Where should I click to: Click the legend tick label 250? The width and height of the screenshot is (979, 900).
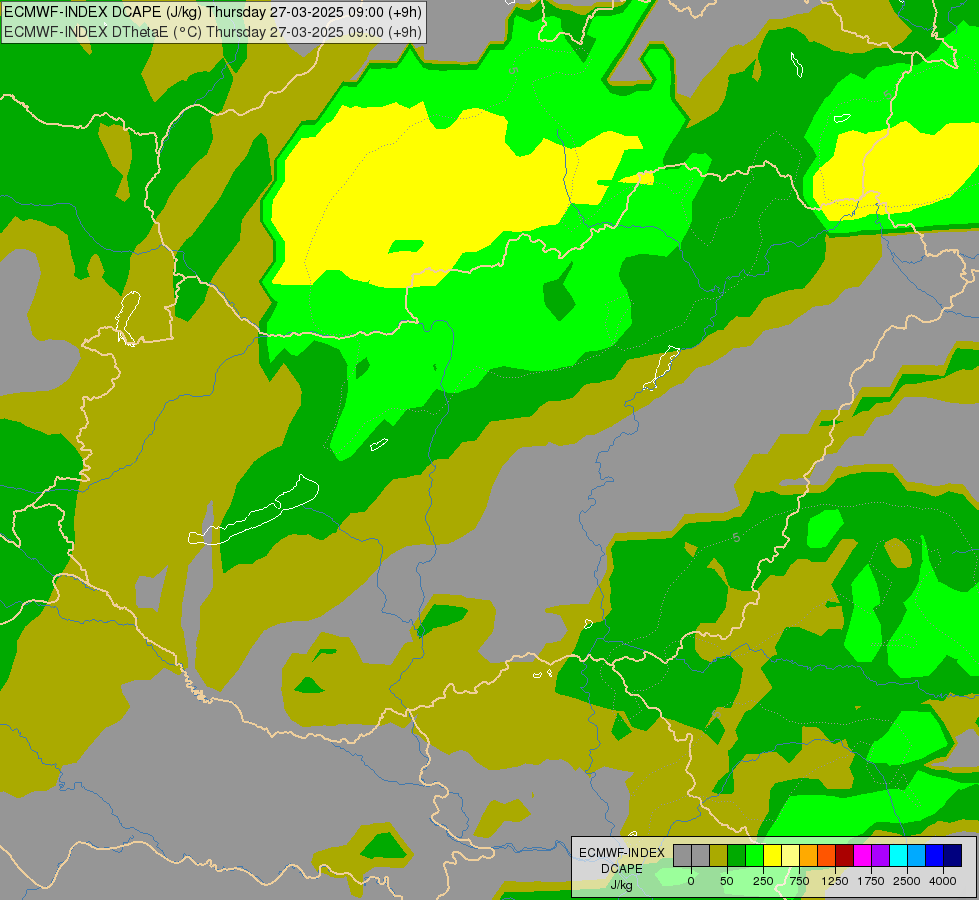point(763,881)
